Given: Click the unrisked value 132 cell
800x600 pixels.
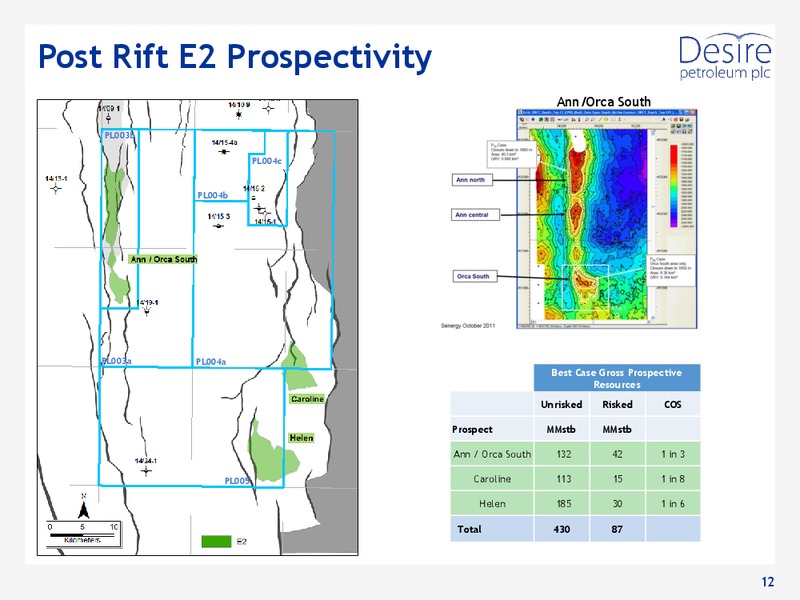Looking at the screenshot, I should [x=562, y=454].
